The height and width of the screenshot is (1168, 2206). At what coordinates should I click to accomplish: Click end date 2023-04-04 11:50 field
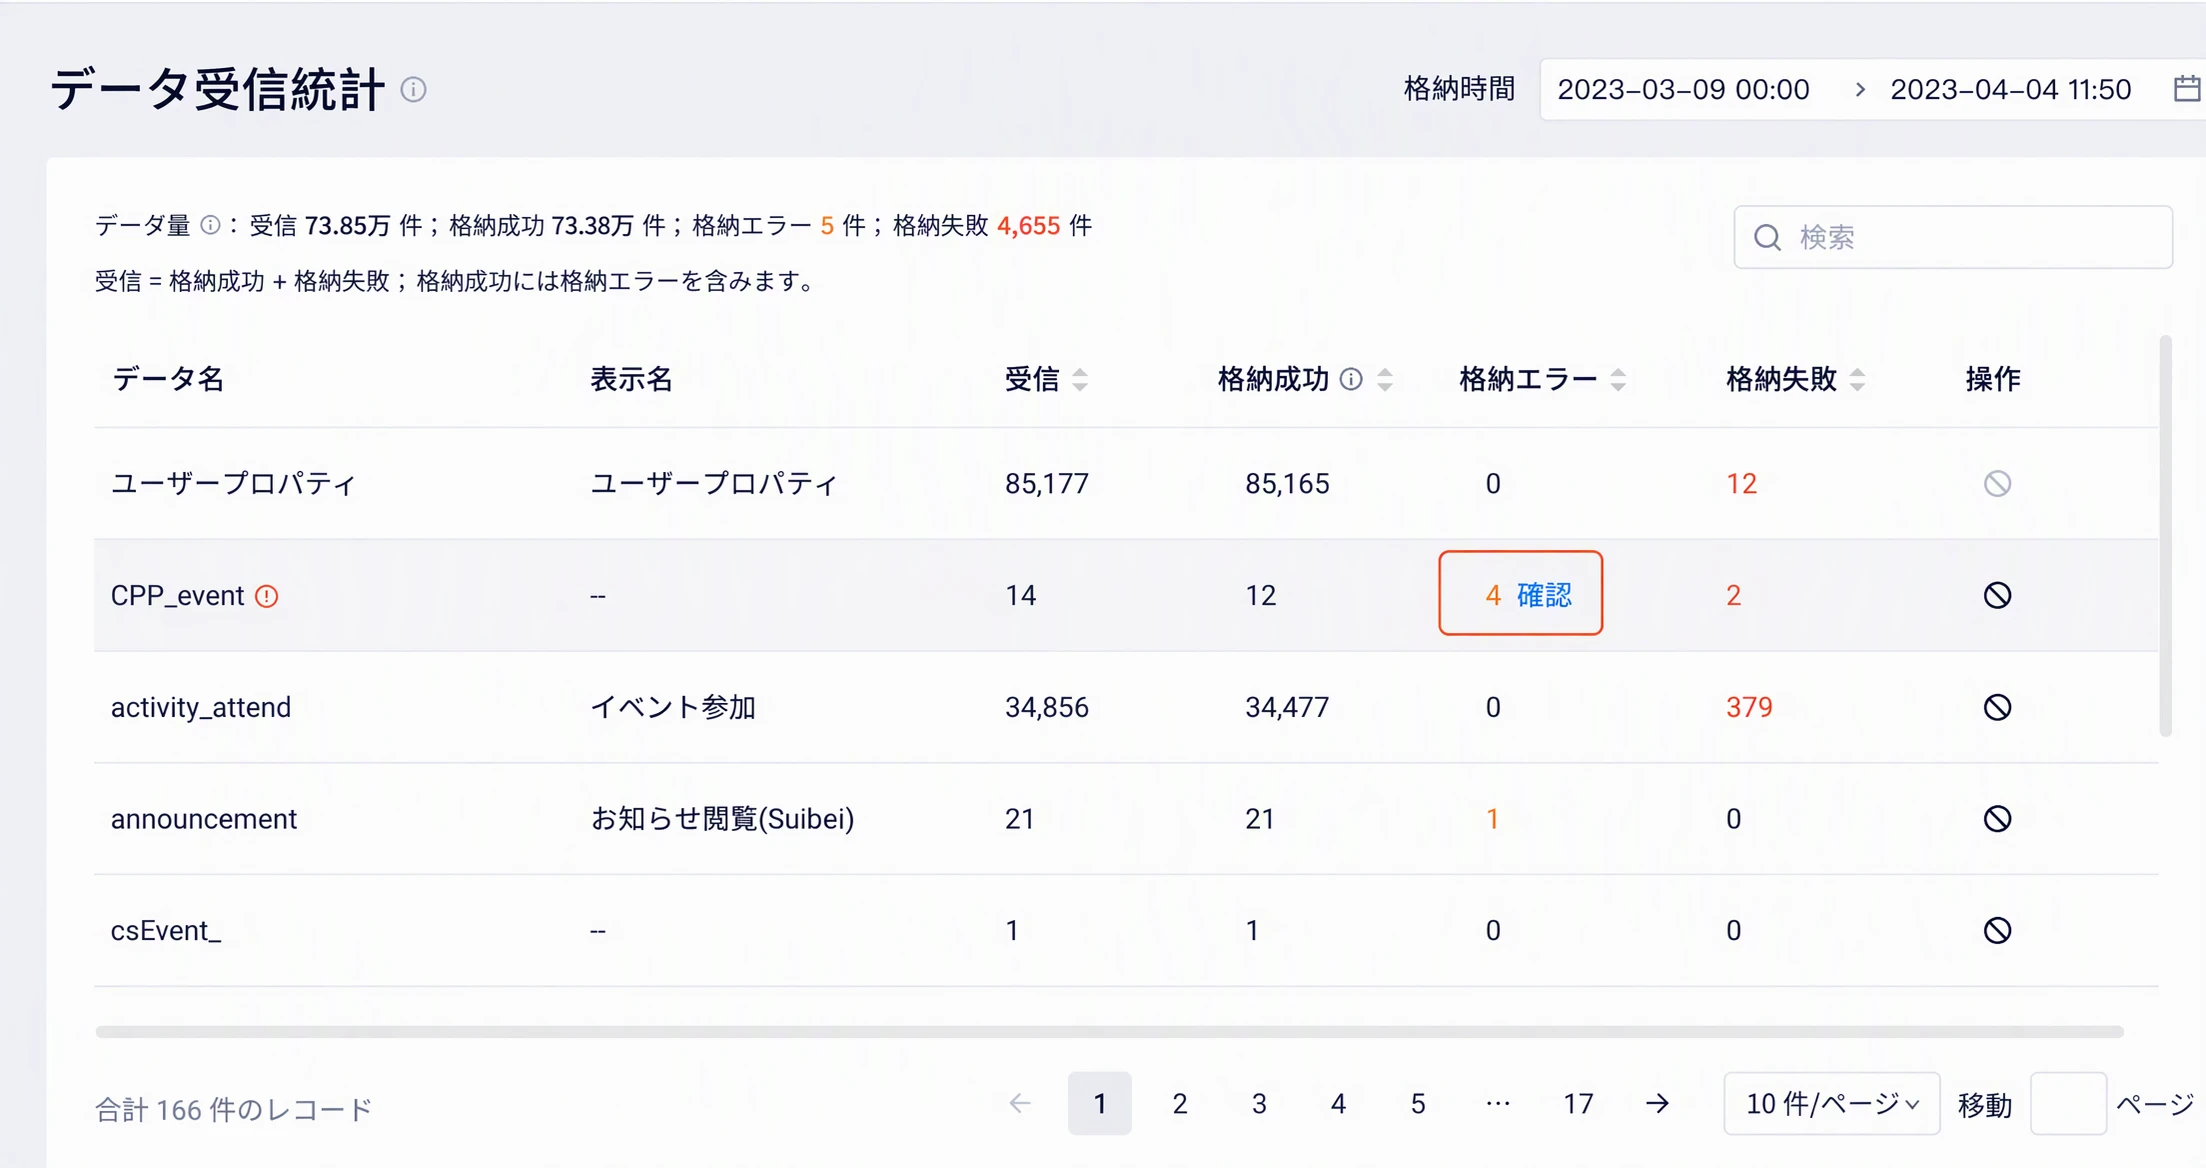[x=2010, y=90]
